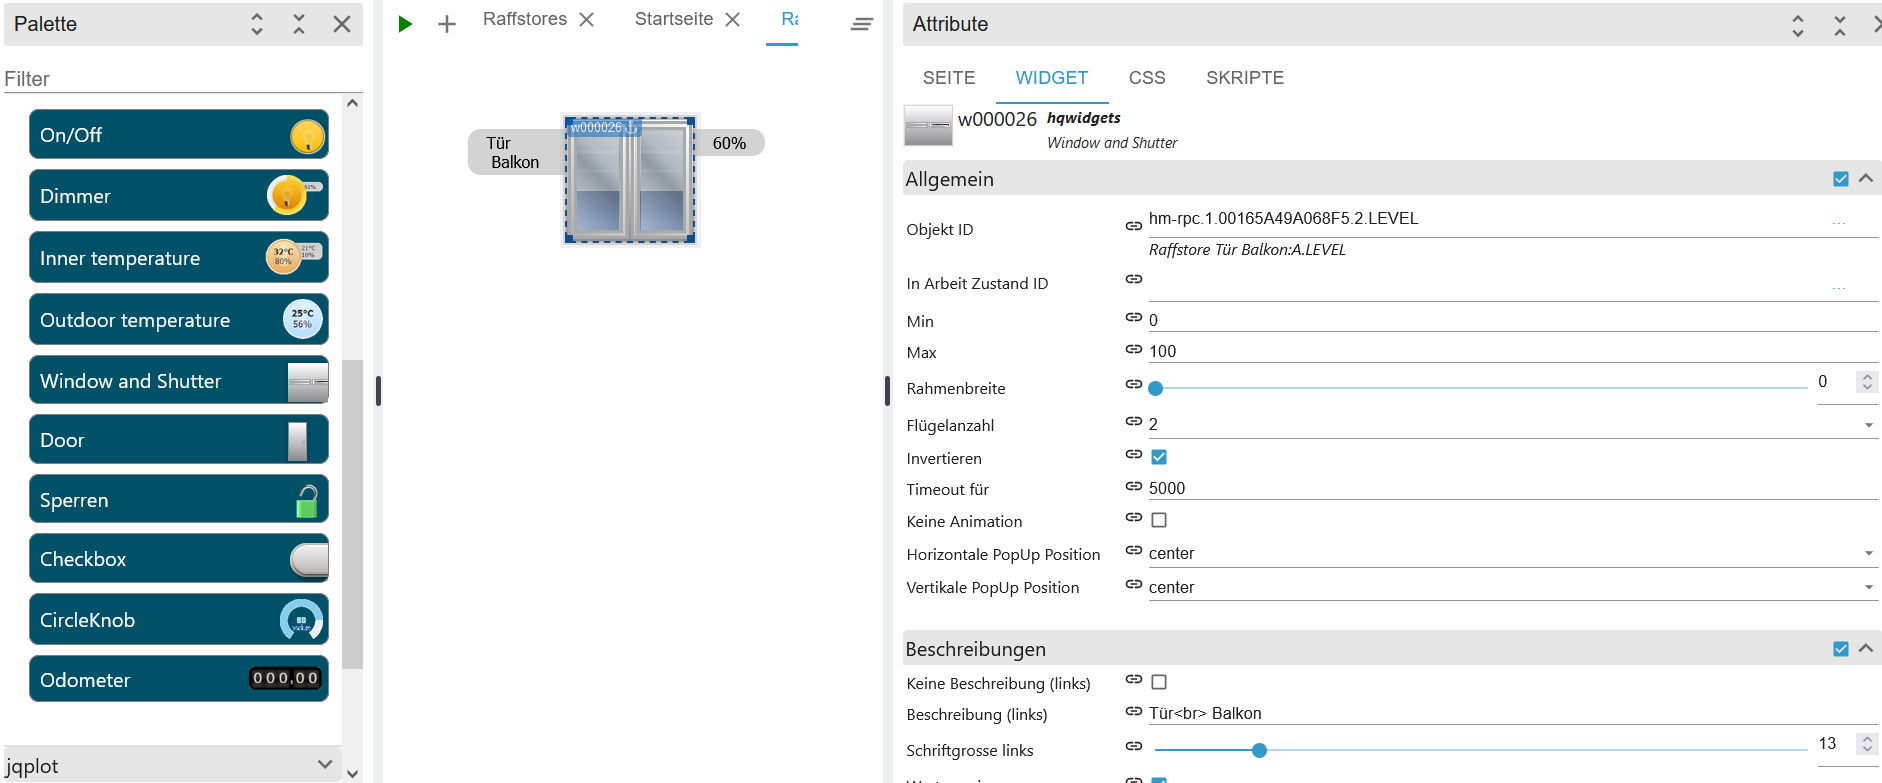Enable the Keine Animation checkbox
Screen dimensions: 1882x783
coord(1159,520)
